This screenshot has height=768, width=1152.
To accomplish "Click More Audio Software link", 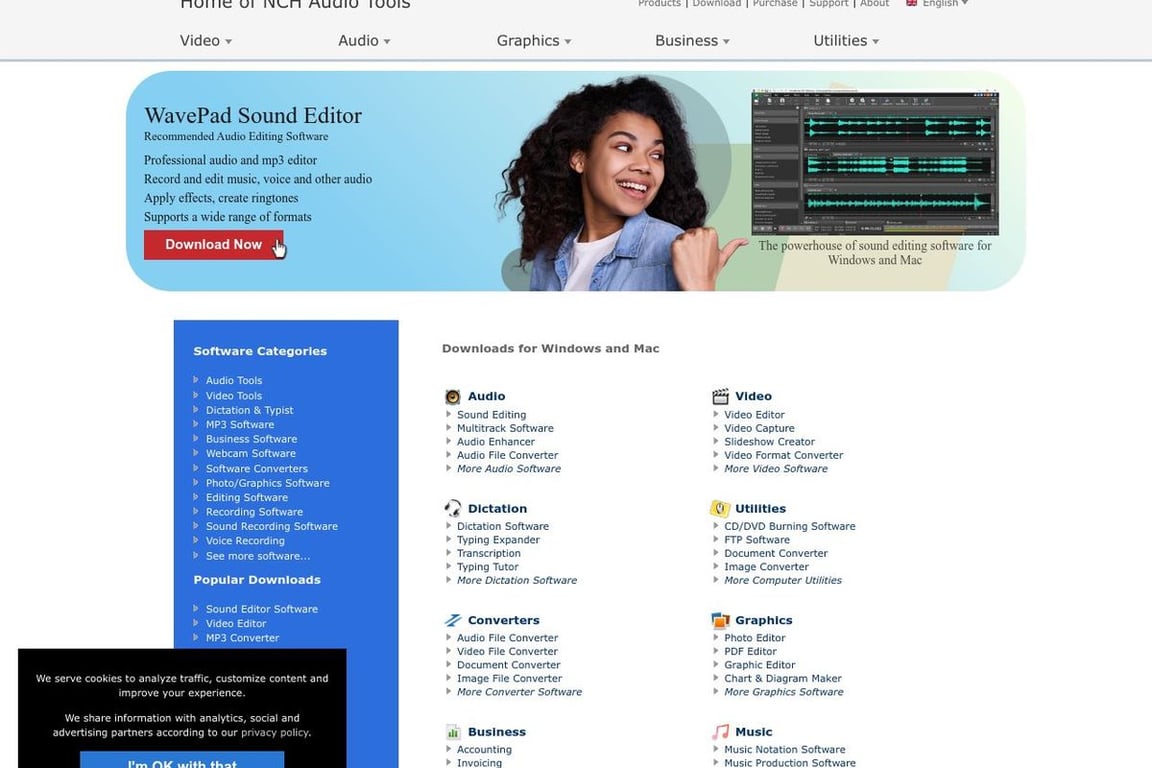I will [x=508, y=469].
